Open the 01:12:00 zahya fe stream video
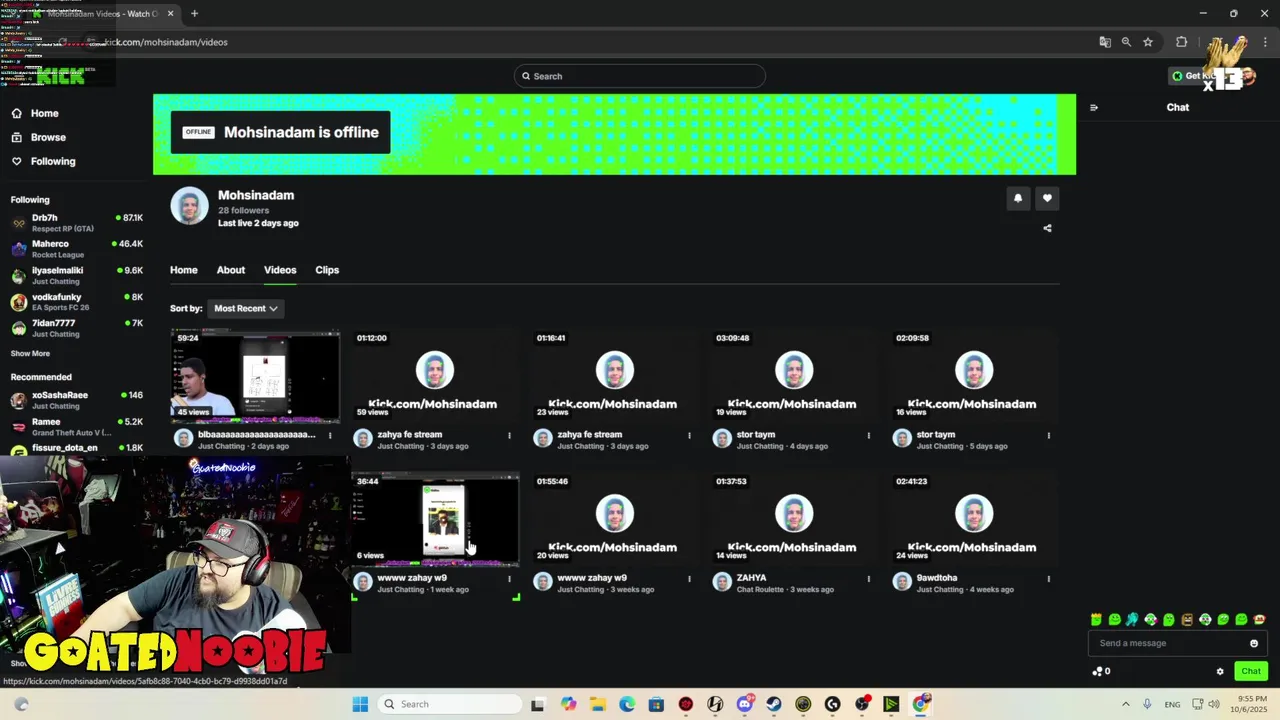The image size is (1280, 720). (435, 376)
